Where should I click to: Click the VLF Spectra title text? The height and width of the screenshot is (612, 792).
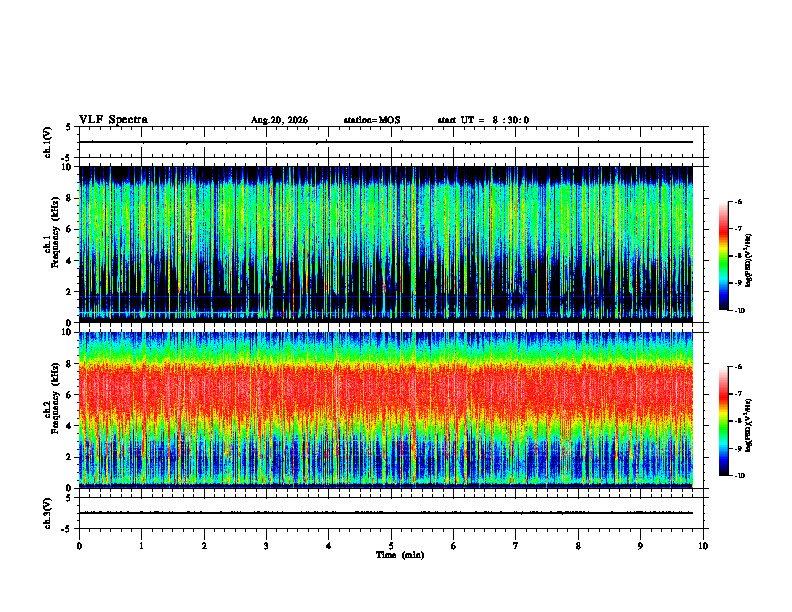113,120
